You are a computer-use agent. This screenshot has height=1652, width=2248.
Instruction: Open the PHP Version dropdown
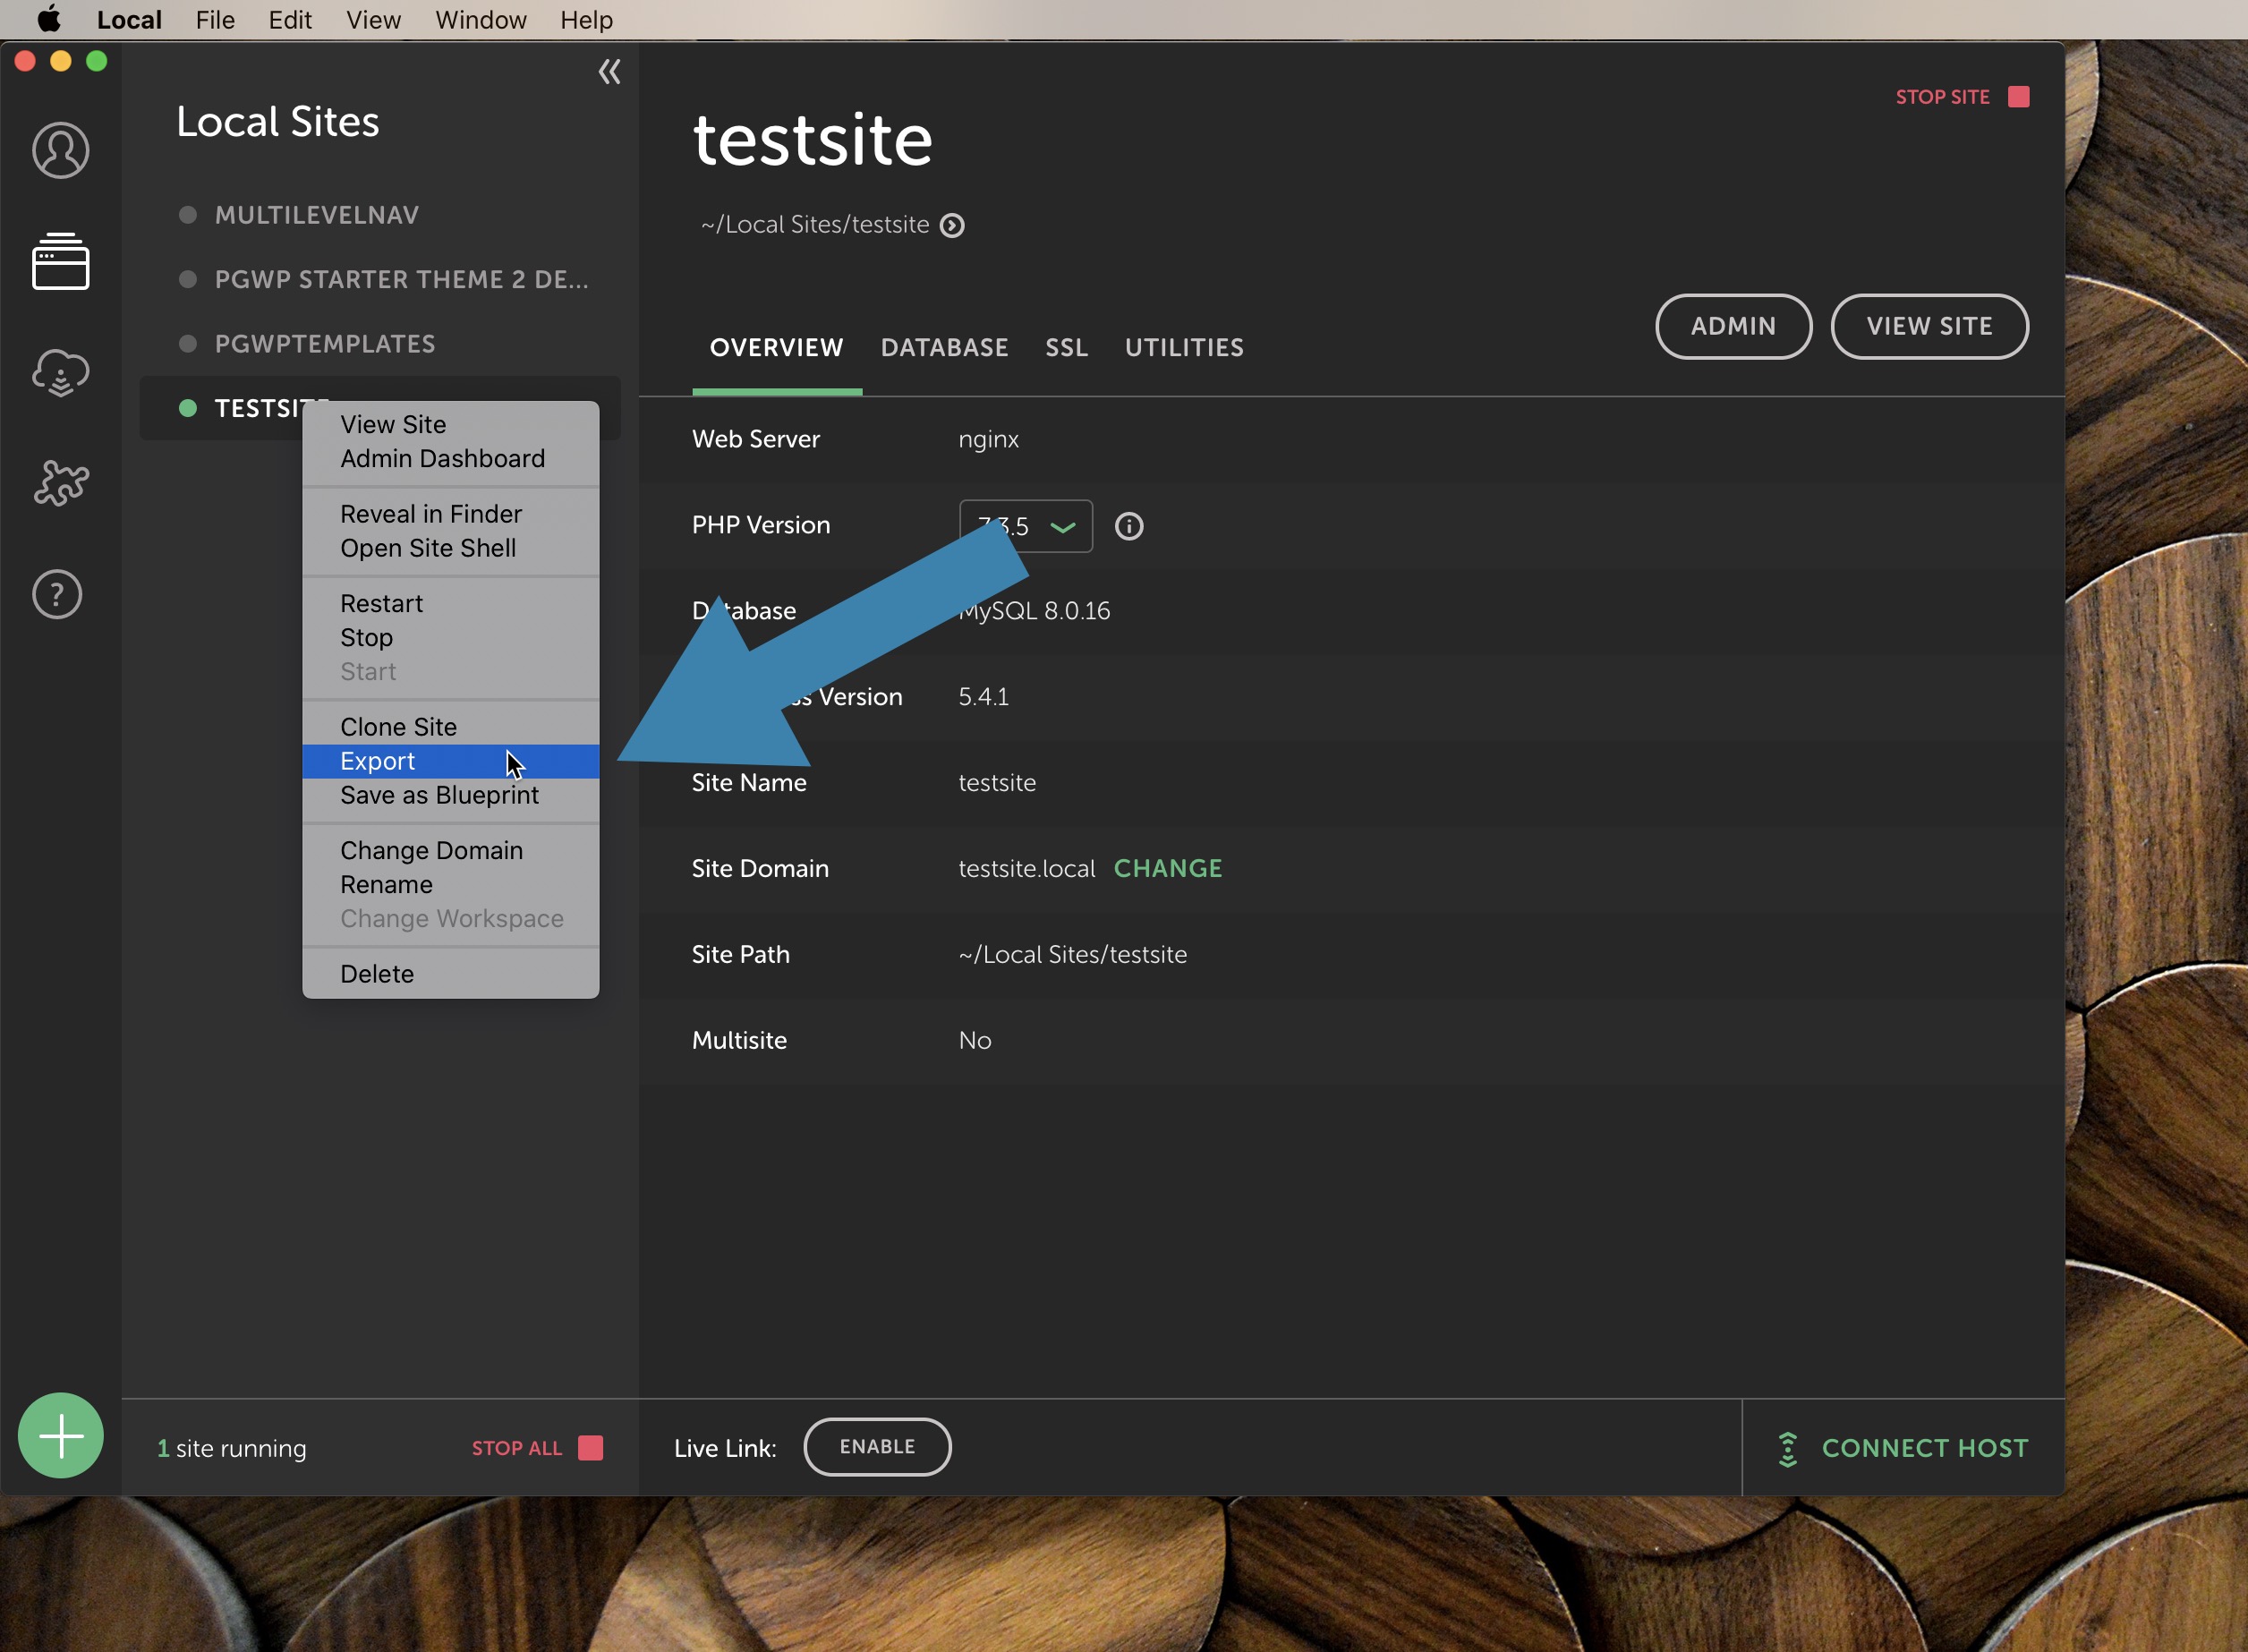(x=1026, y=526)
